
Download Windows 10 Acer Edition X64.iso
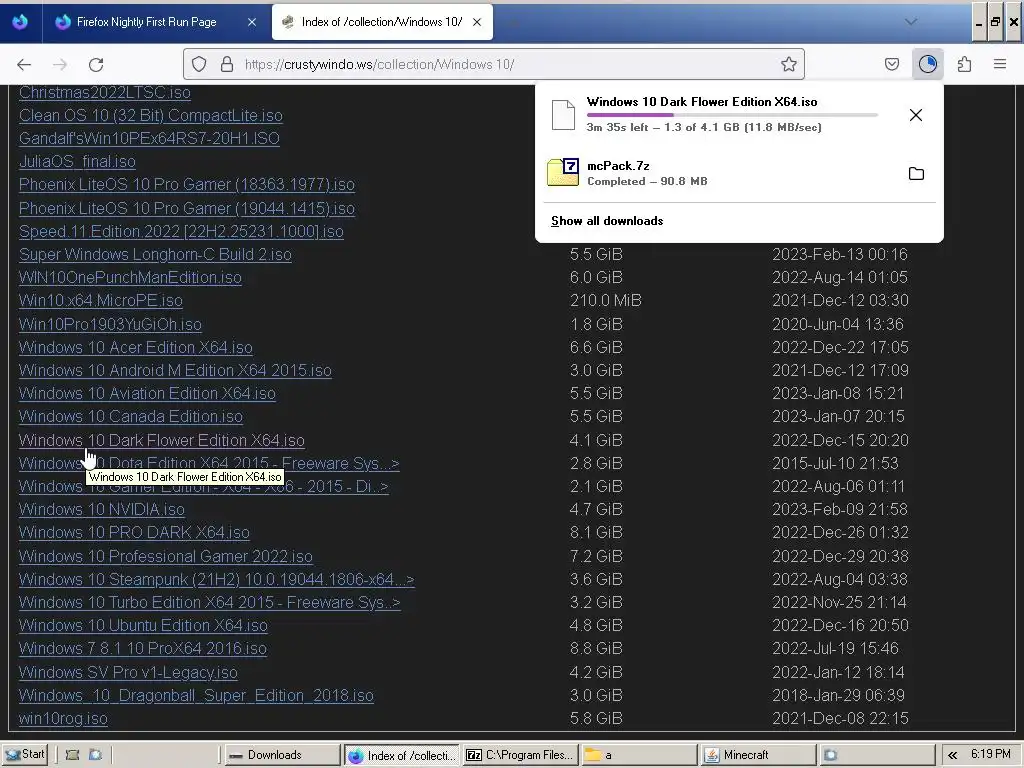click(x=136, y=347)
